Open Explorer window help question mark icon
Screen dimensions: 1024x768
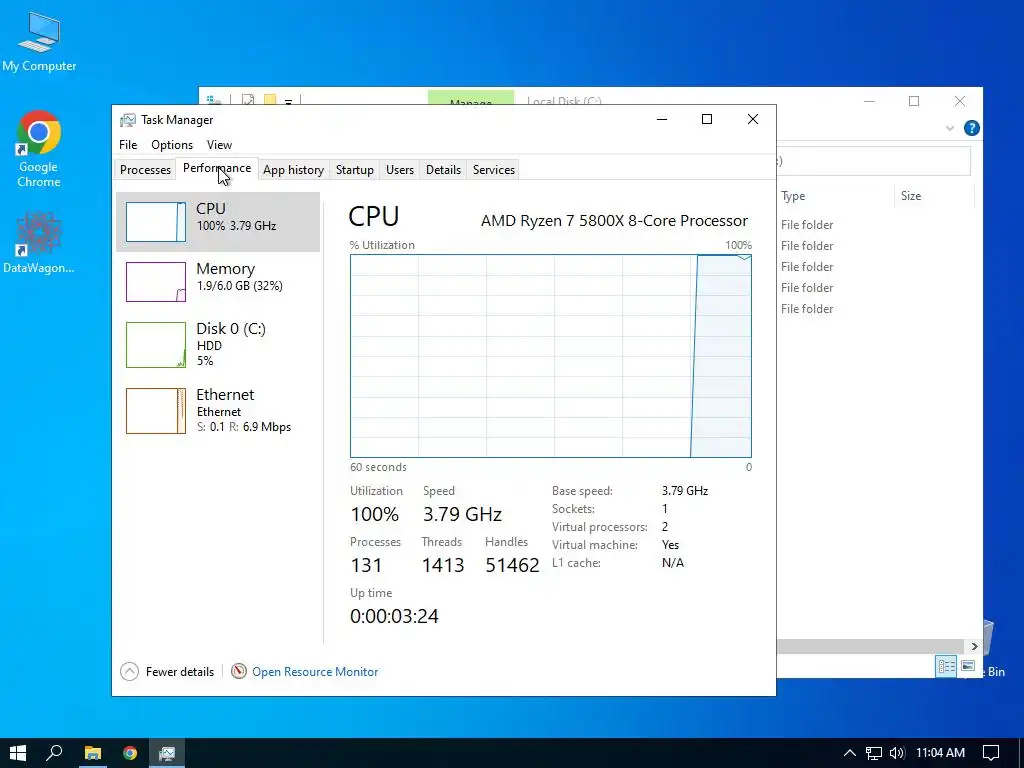coord(971,128)
